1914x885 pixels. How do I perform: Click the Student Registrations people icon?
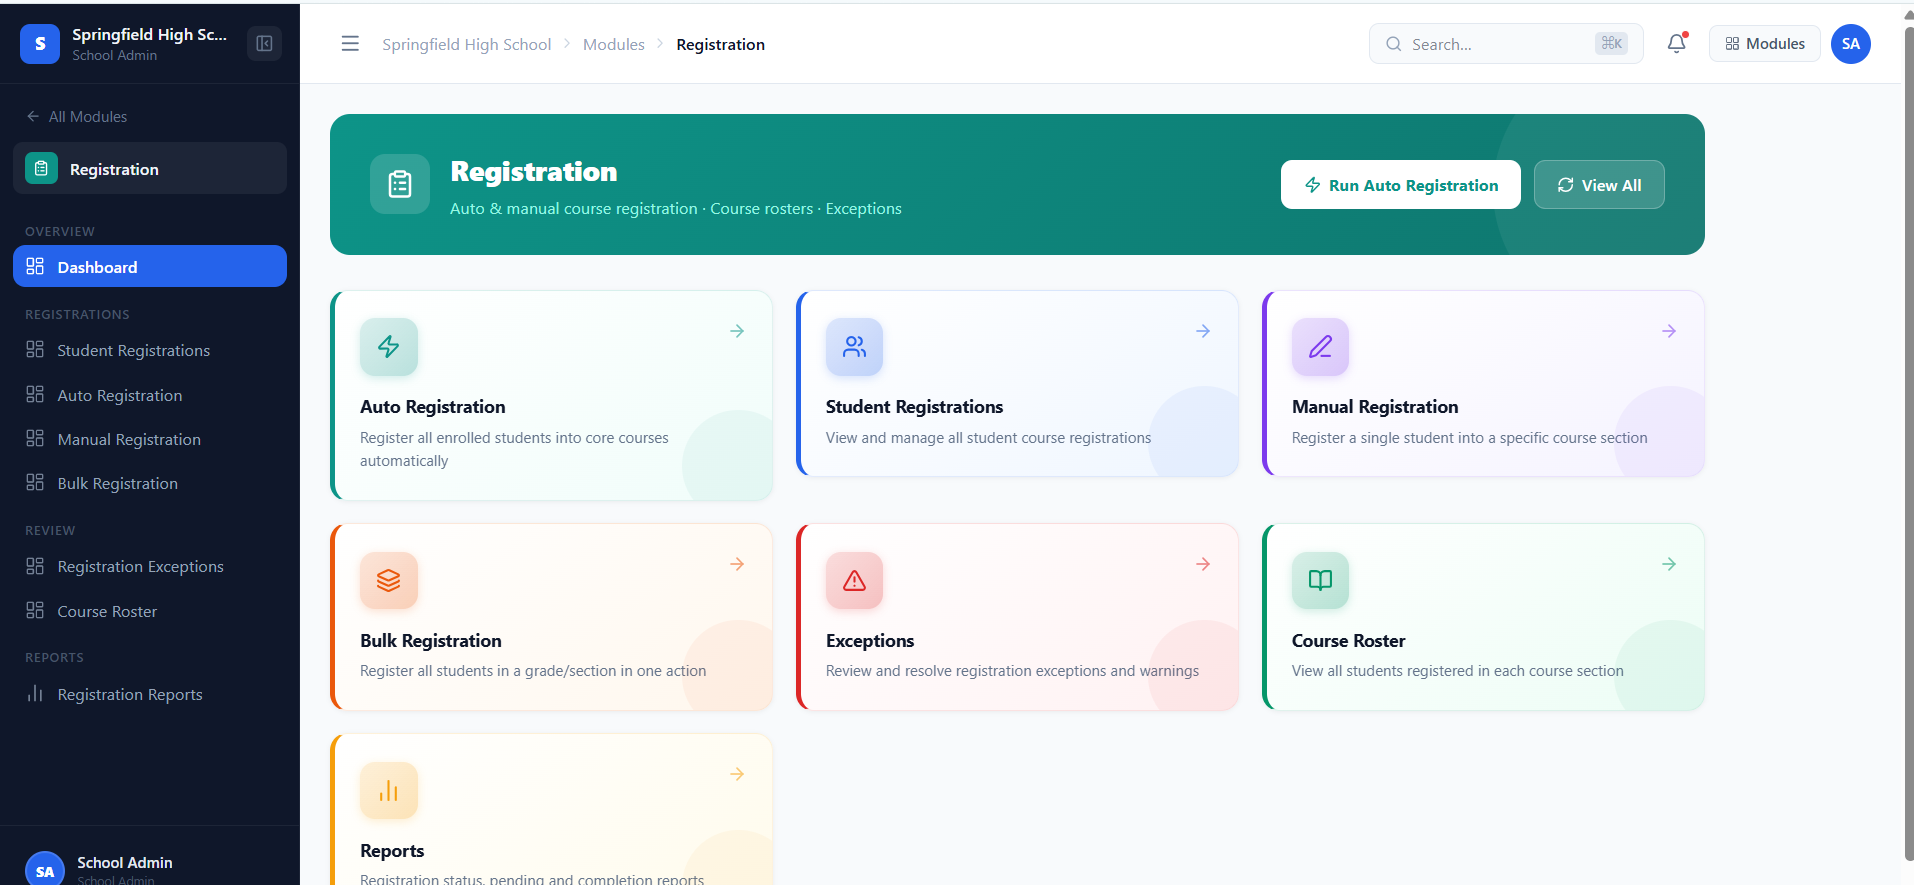click(x=855, y=347)
